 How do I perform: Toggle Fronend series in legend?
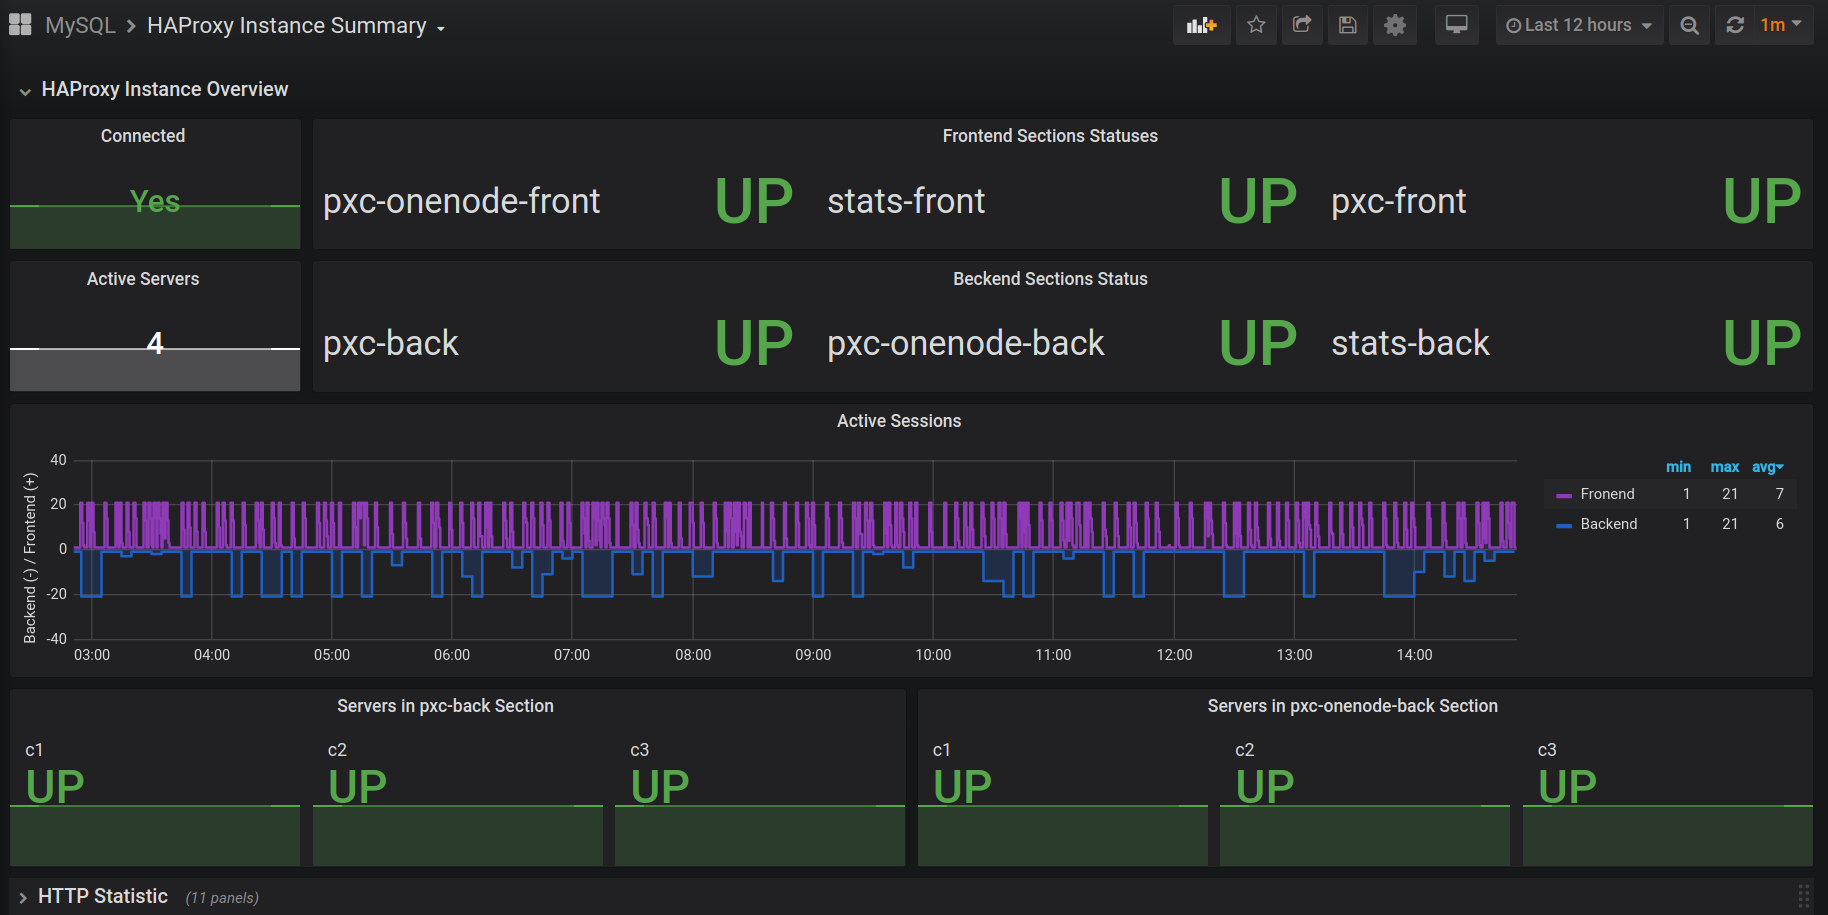pyautogui.click(x=1607, y=494)
